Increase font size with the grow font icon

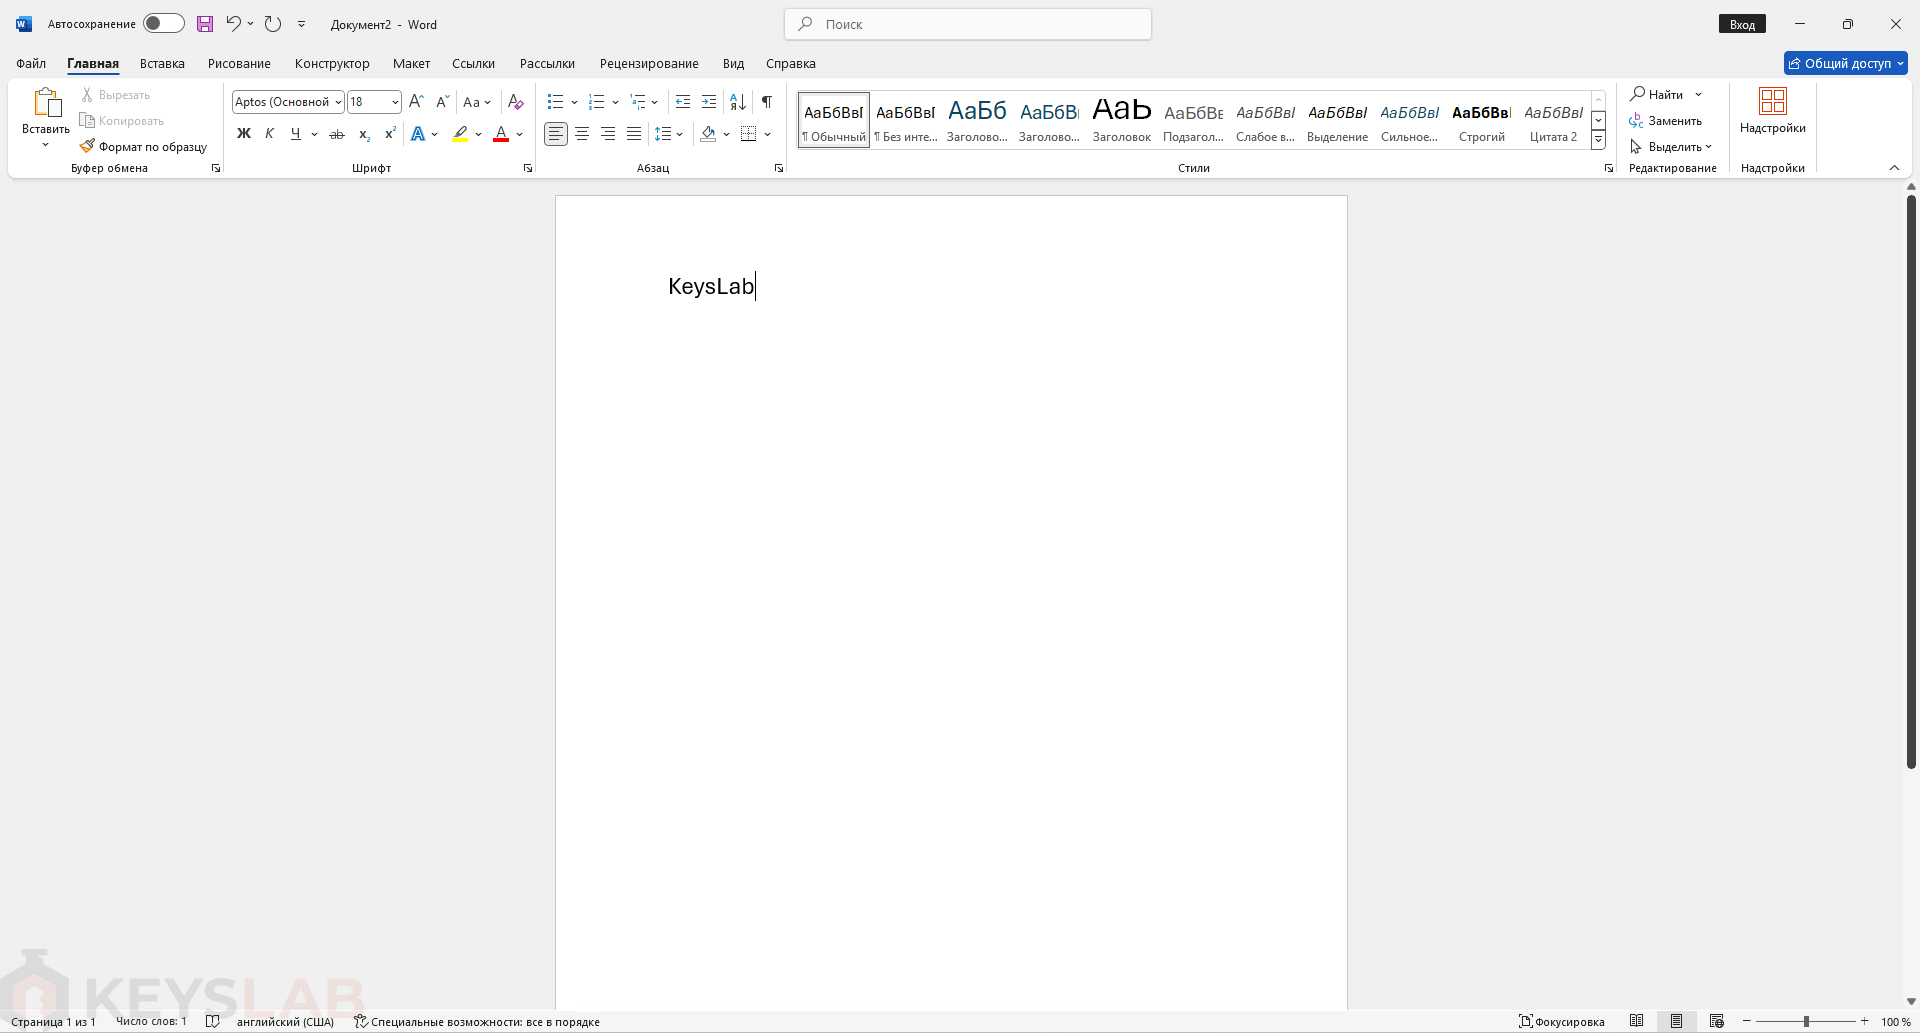coord(417,102)
